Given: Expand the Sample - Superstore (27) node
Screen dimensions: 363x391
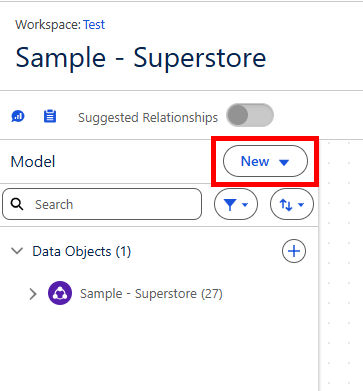Looking at the screenshot, I should tap(33, 294).
